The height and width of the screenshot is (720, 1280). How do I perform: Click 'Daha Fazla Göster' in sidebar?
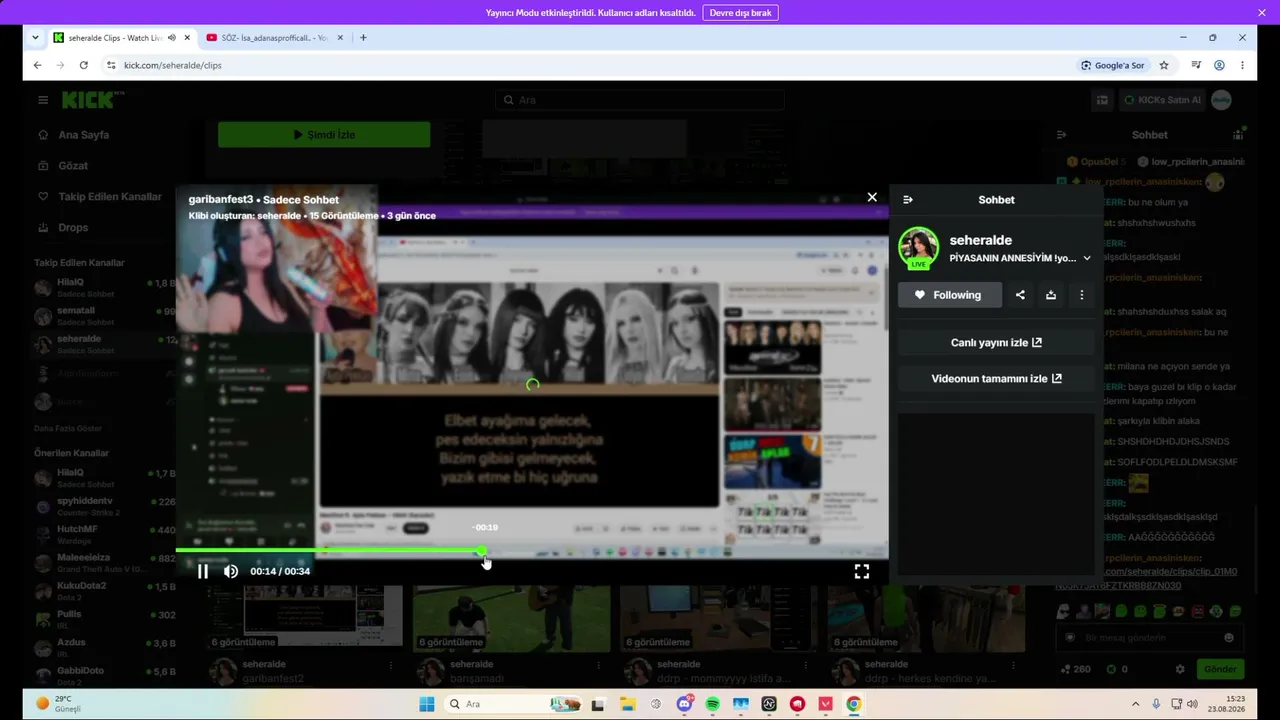[x=68, y=428]
